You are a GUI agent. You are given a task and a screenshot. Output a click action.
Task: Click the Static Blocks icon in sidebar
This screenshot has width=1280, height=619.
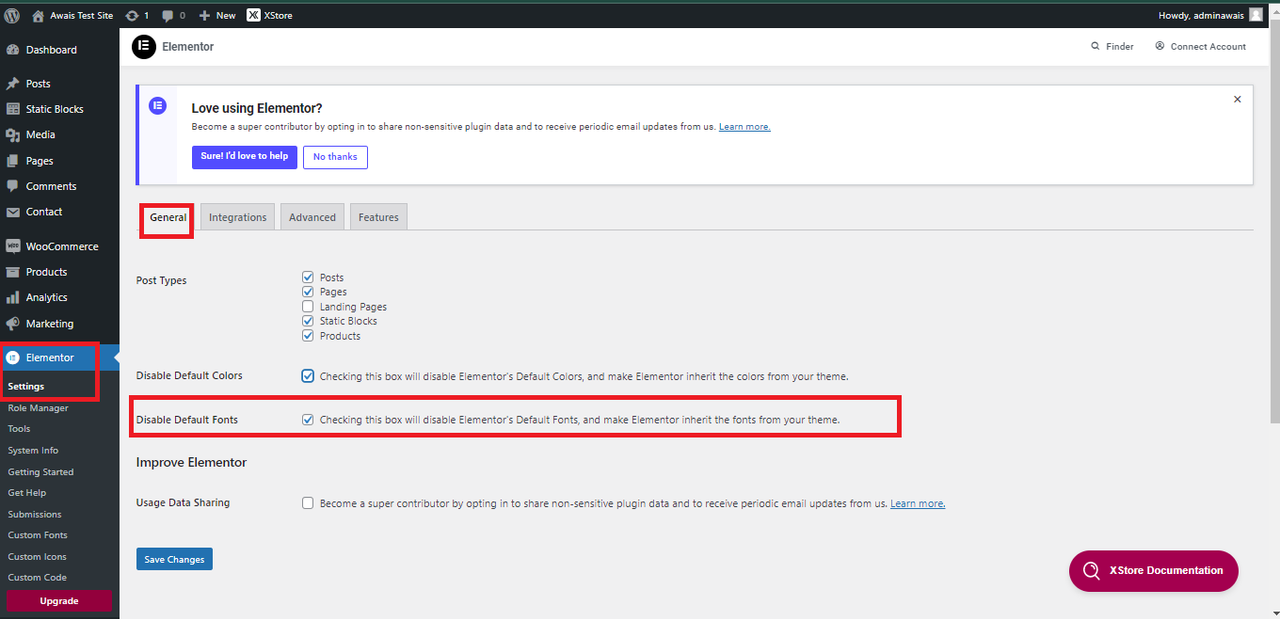pyautogui.click(x=13, y=109)
